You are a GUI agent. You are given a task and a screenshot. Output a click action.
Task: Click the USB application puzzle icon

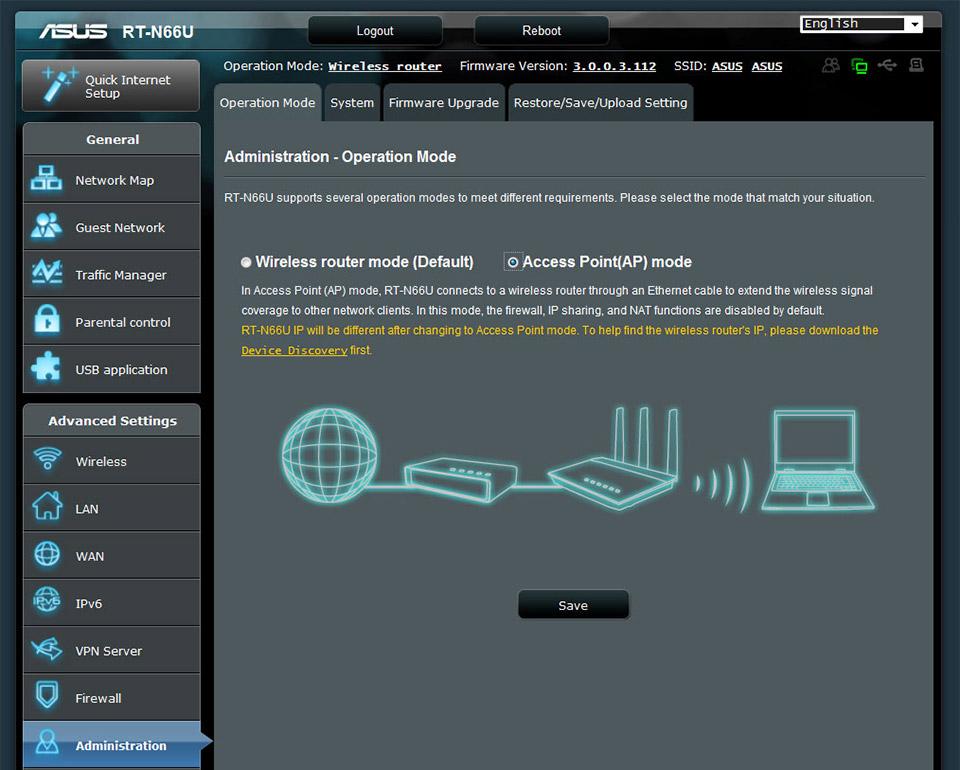coord(46,367)
